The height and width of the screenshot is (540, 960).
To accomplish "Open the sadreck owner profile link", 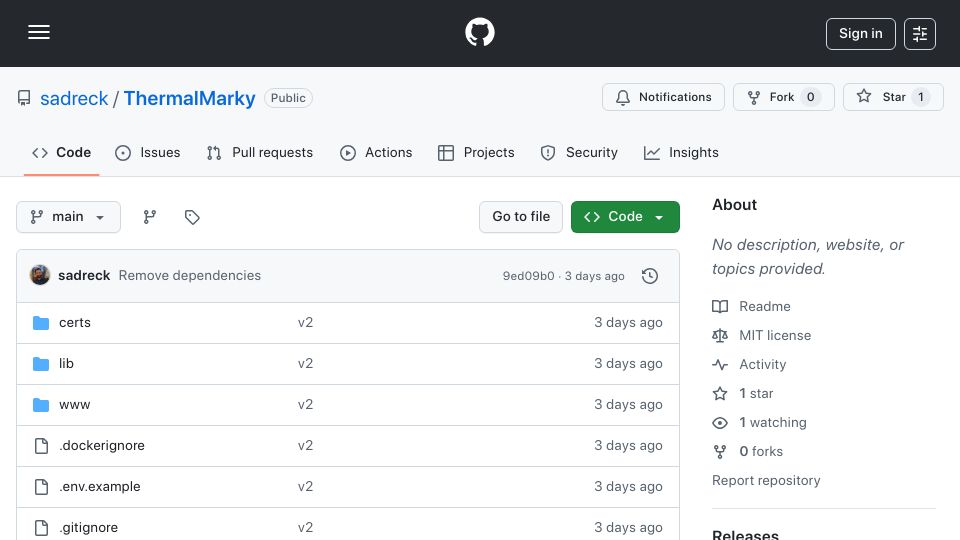I will tap(74, 99).
